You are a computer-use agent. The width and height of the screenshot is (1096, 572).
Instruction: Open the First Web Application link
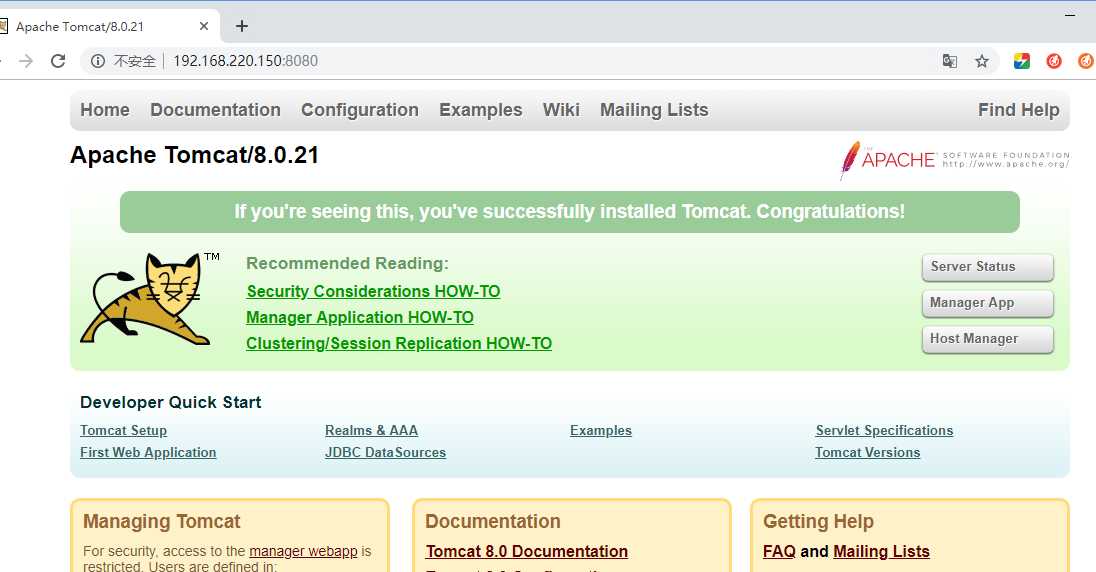coord(148,452)
